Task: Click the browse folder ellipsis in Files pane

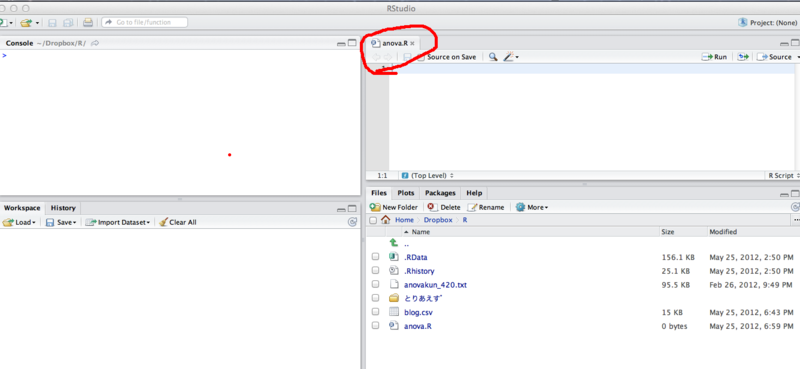Action: coord(796,220)
